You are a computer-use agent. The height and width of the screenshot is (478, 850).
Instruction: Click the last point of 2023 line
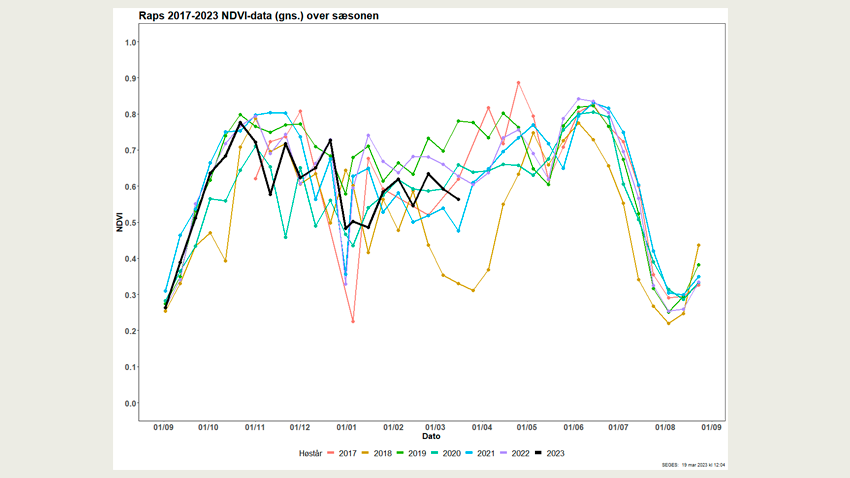pos(458,199)
